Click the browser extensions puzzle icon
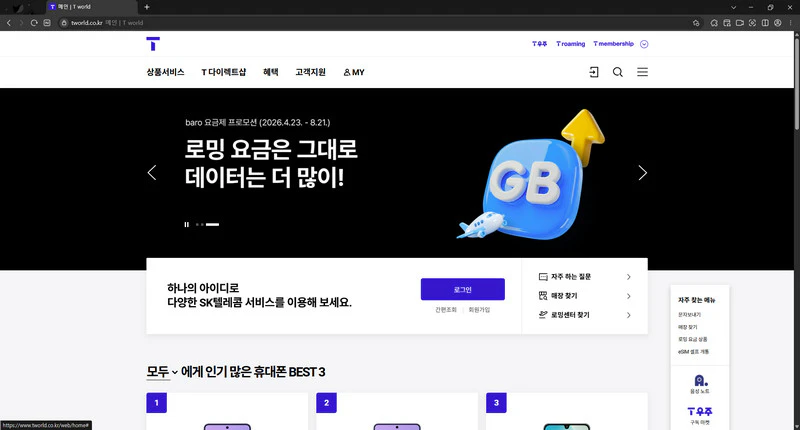This screenshot has height=430, width=800. click(x=714, y=23)
